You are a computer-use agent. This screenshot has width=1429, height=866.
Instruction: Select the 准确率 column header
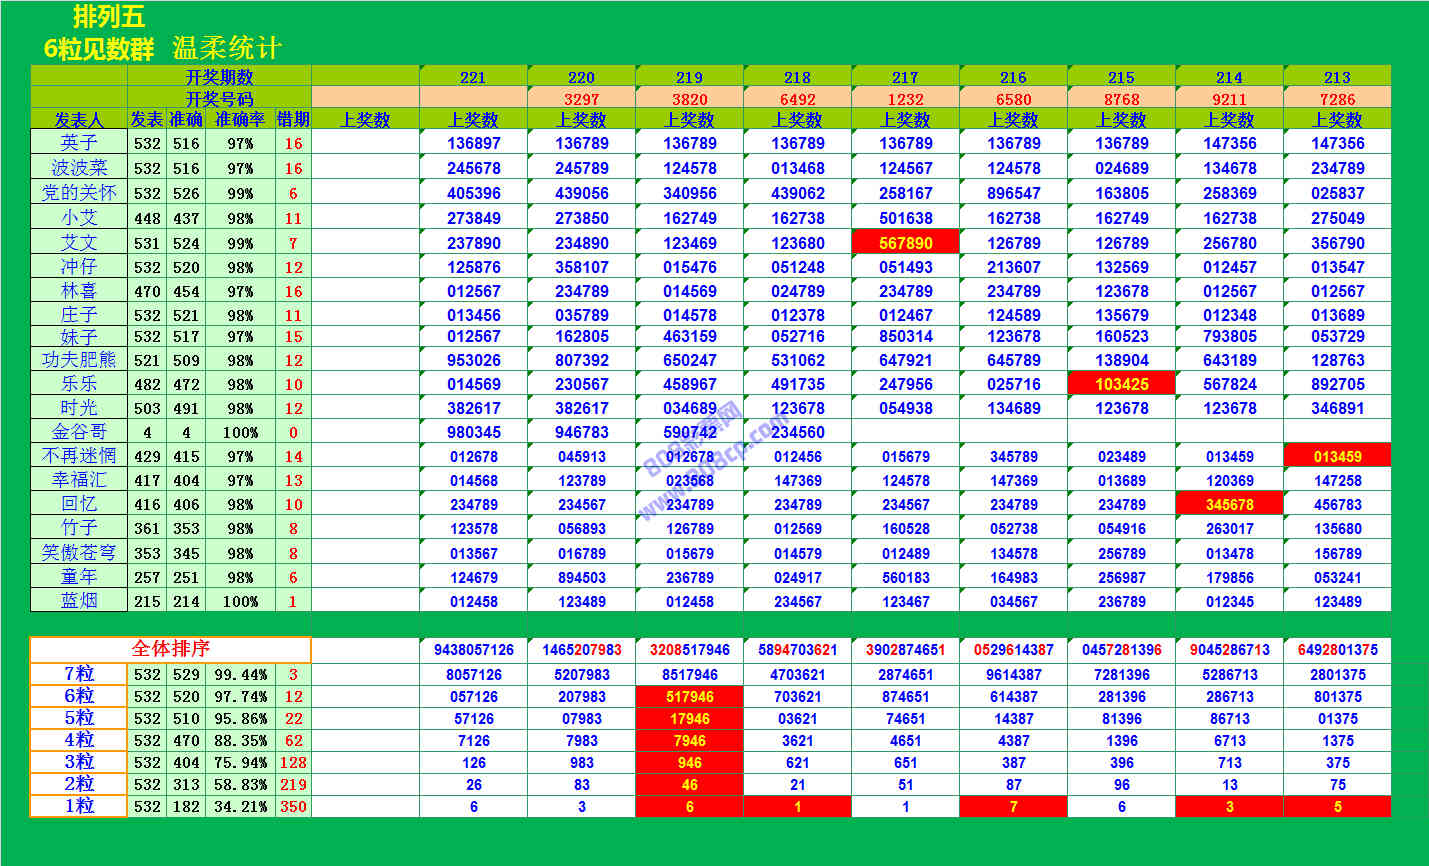point(240,119)
